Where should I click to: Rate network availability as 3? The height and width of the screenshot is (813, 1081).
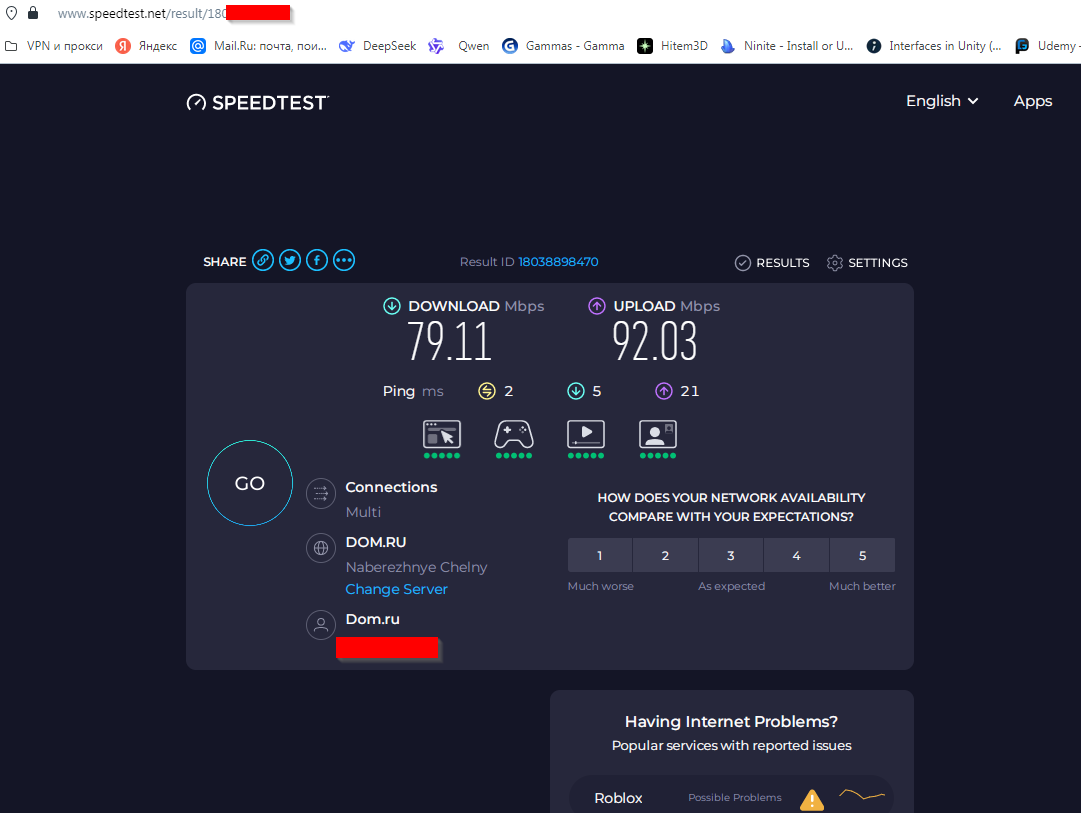(x=731, y=555)
